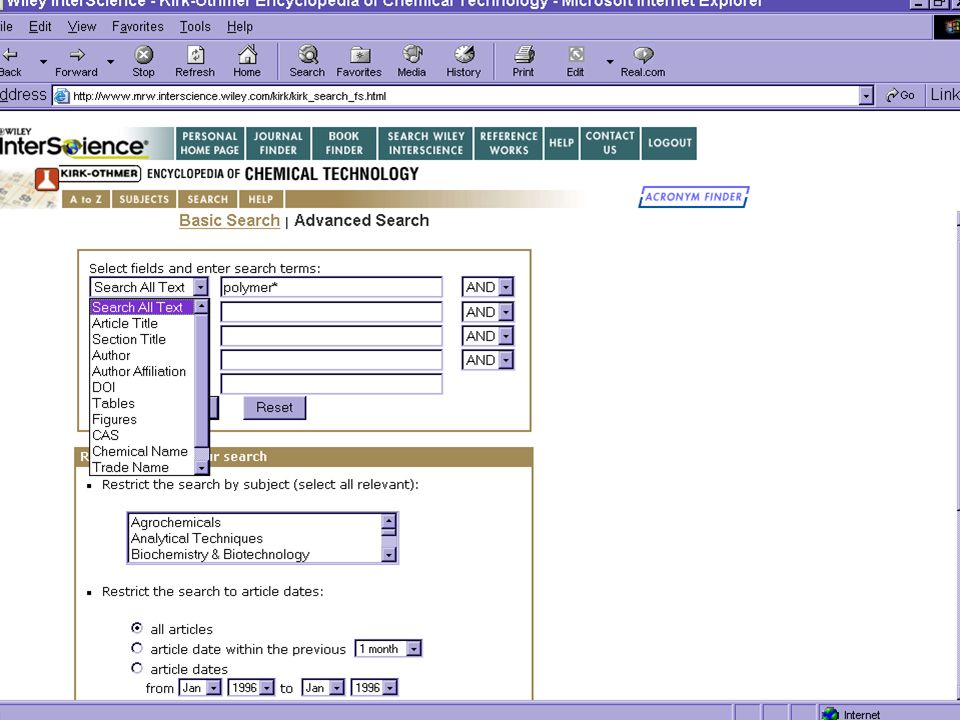This screenshot has width=960, height=720.
Task: Click the Kirk-Othmer flask logo icon
Action: click(x=47, y=179)
